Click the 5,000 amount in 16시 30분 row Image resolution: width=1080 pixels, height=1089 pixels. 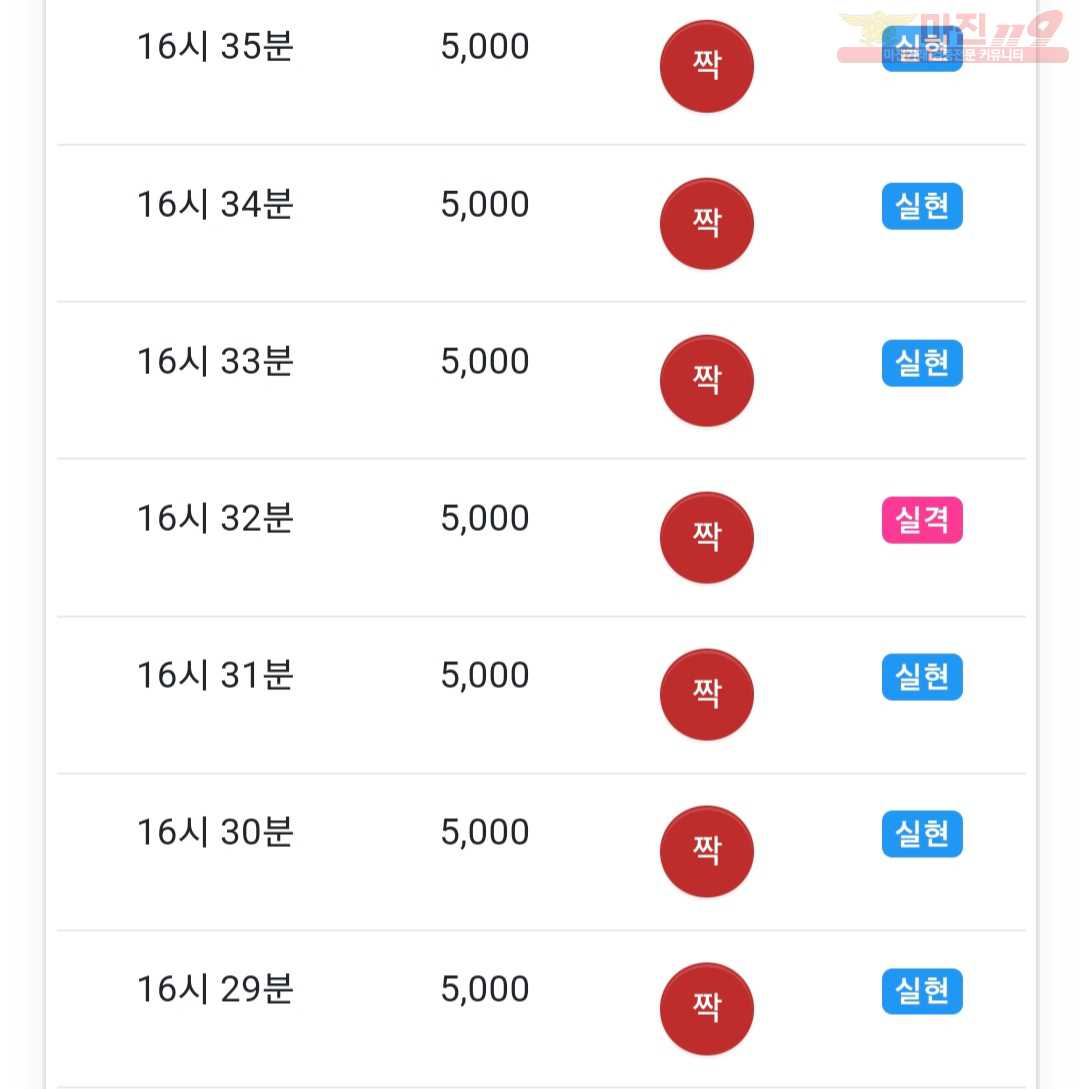tap(485, 833)
